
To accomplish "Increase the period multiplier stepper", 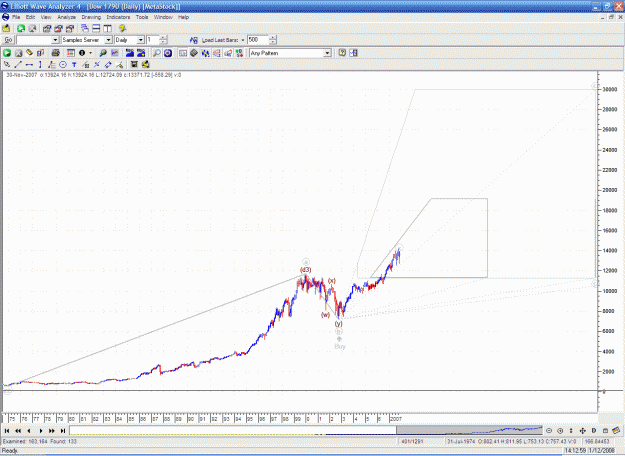I will (x=163, y=38).
